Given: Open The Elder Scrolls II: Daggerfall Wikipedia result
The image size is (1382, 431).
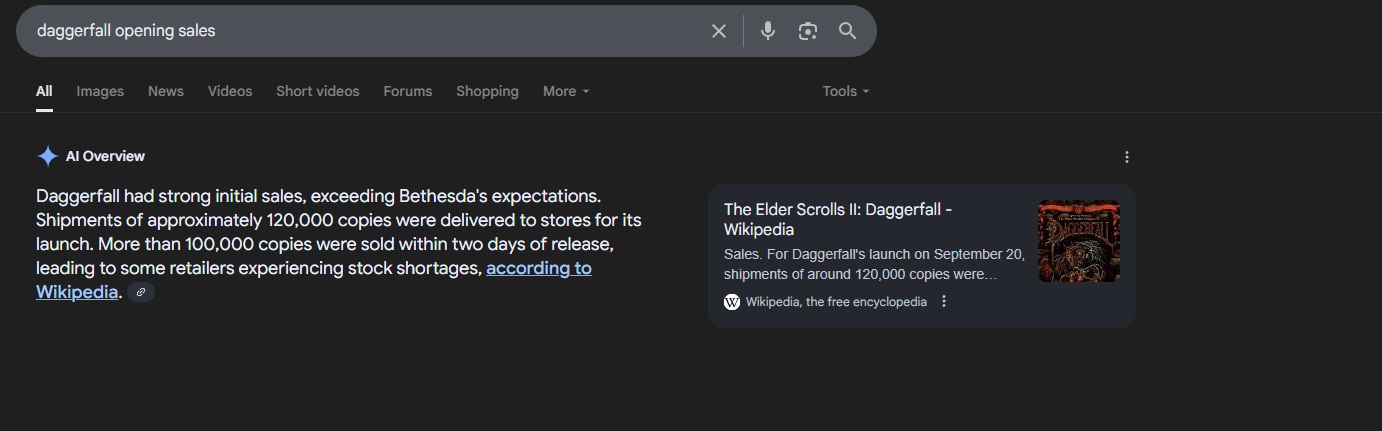Looking at the screenshot, I should click(x=838, y=219).
